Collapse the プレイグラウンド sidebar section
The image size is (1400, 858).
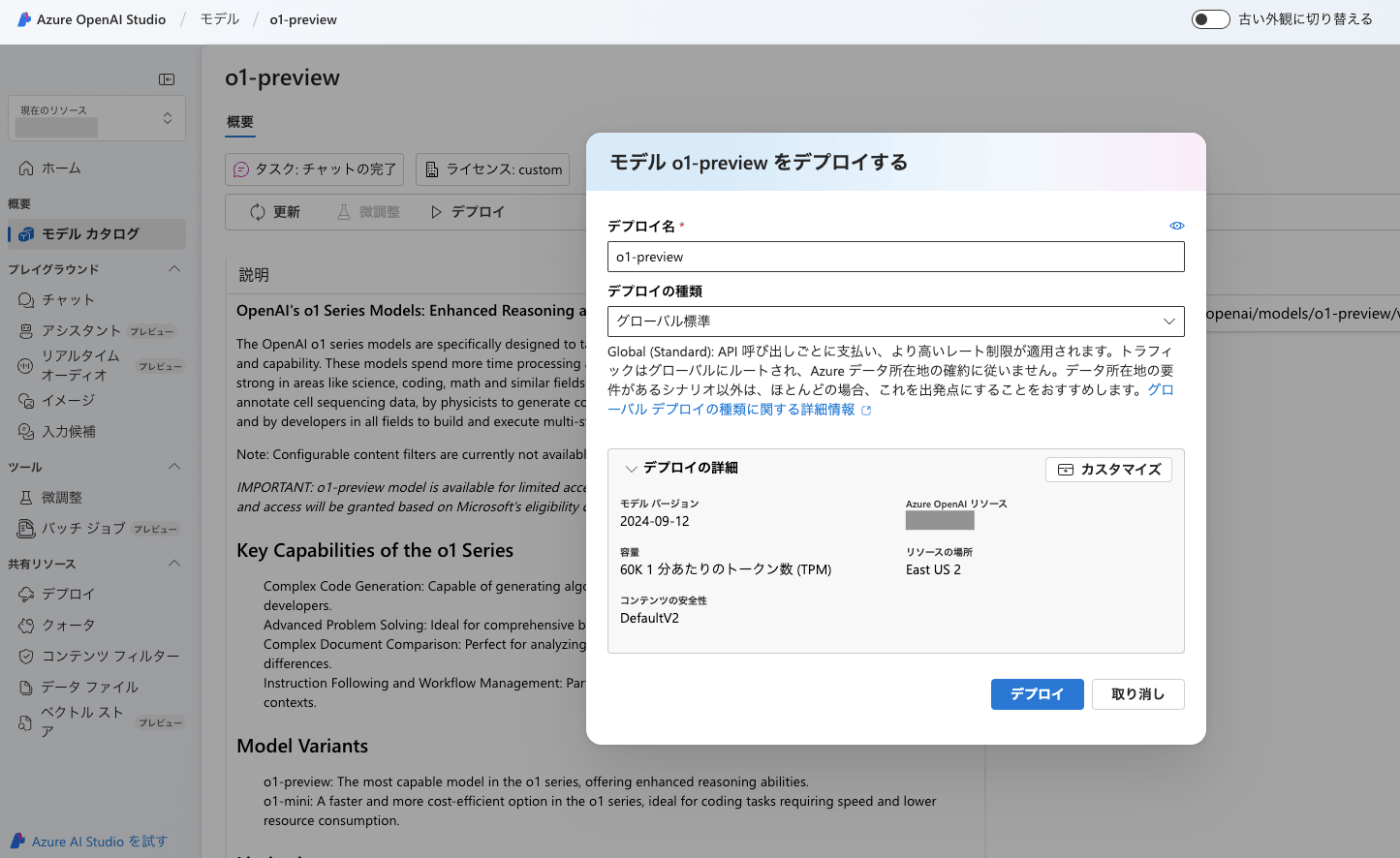point(174,269)
